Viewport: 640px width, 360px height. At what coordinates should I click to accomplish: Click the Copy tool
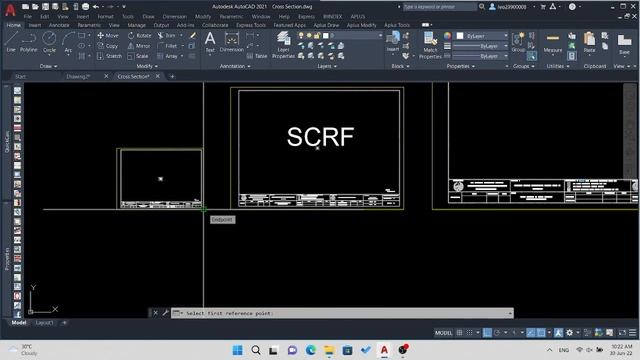point(108,46)
